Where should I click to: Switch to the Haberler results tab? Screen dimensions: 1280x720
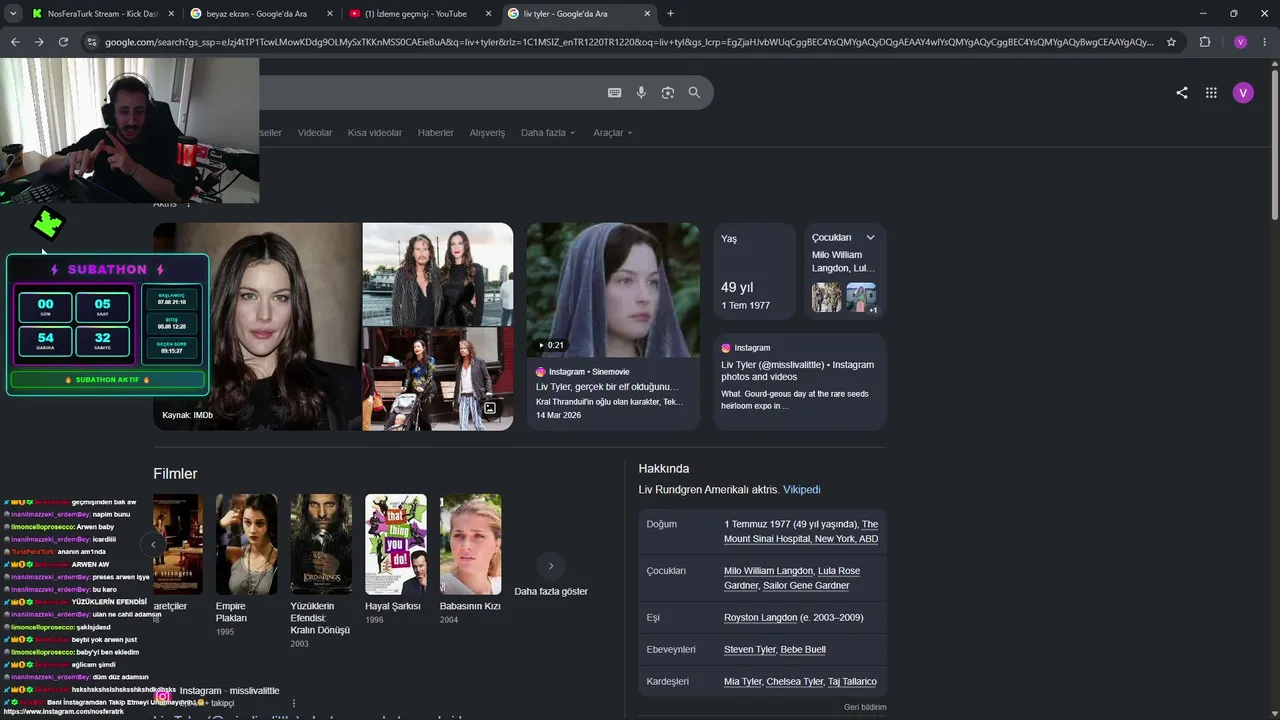(436, 133)
